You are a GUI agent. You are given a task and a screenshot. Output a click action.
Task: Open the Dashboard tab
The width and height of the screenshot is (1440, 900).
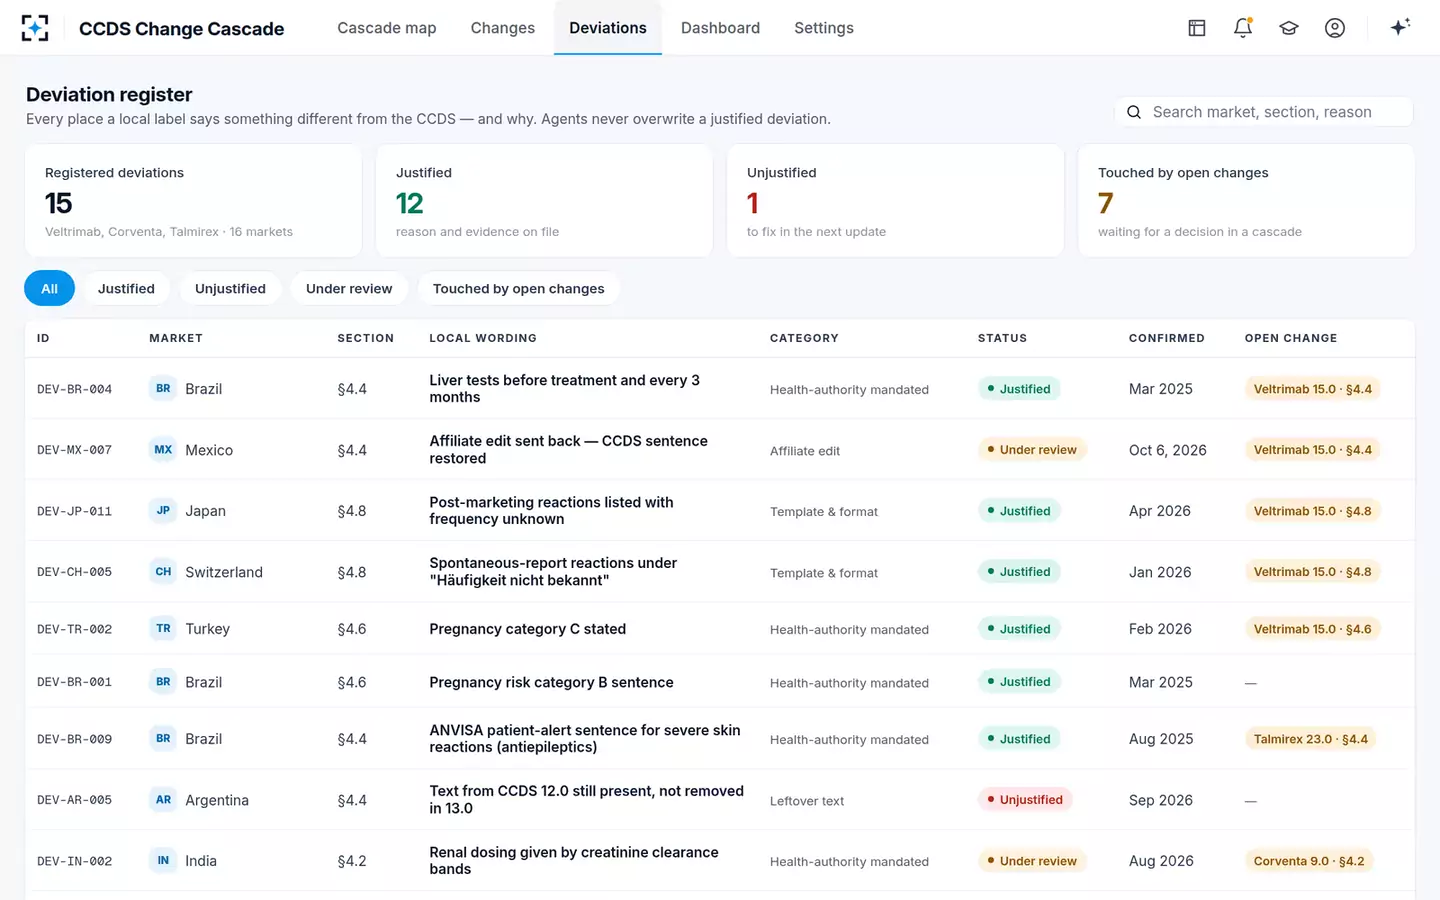720,28
